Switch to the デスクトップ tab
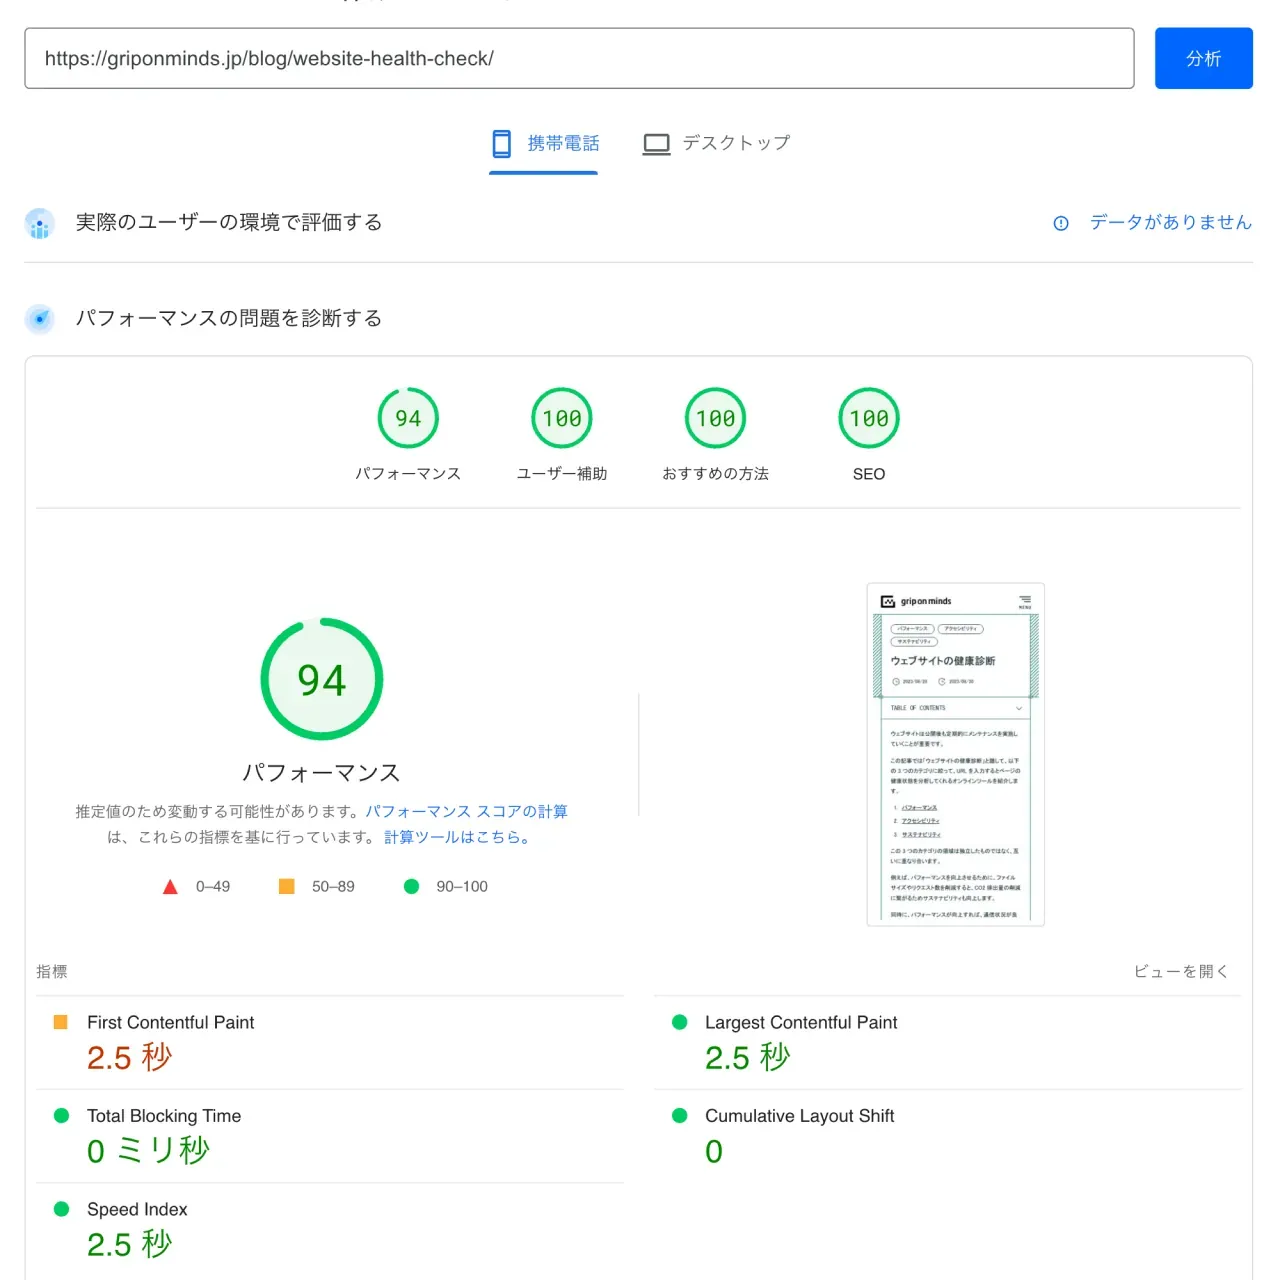The height and width of the screenshot is (1280, 1280). 715,143
